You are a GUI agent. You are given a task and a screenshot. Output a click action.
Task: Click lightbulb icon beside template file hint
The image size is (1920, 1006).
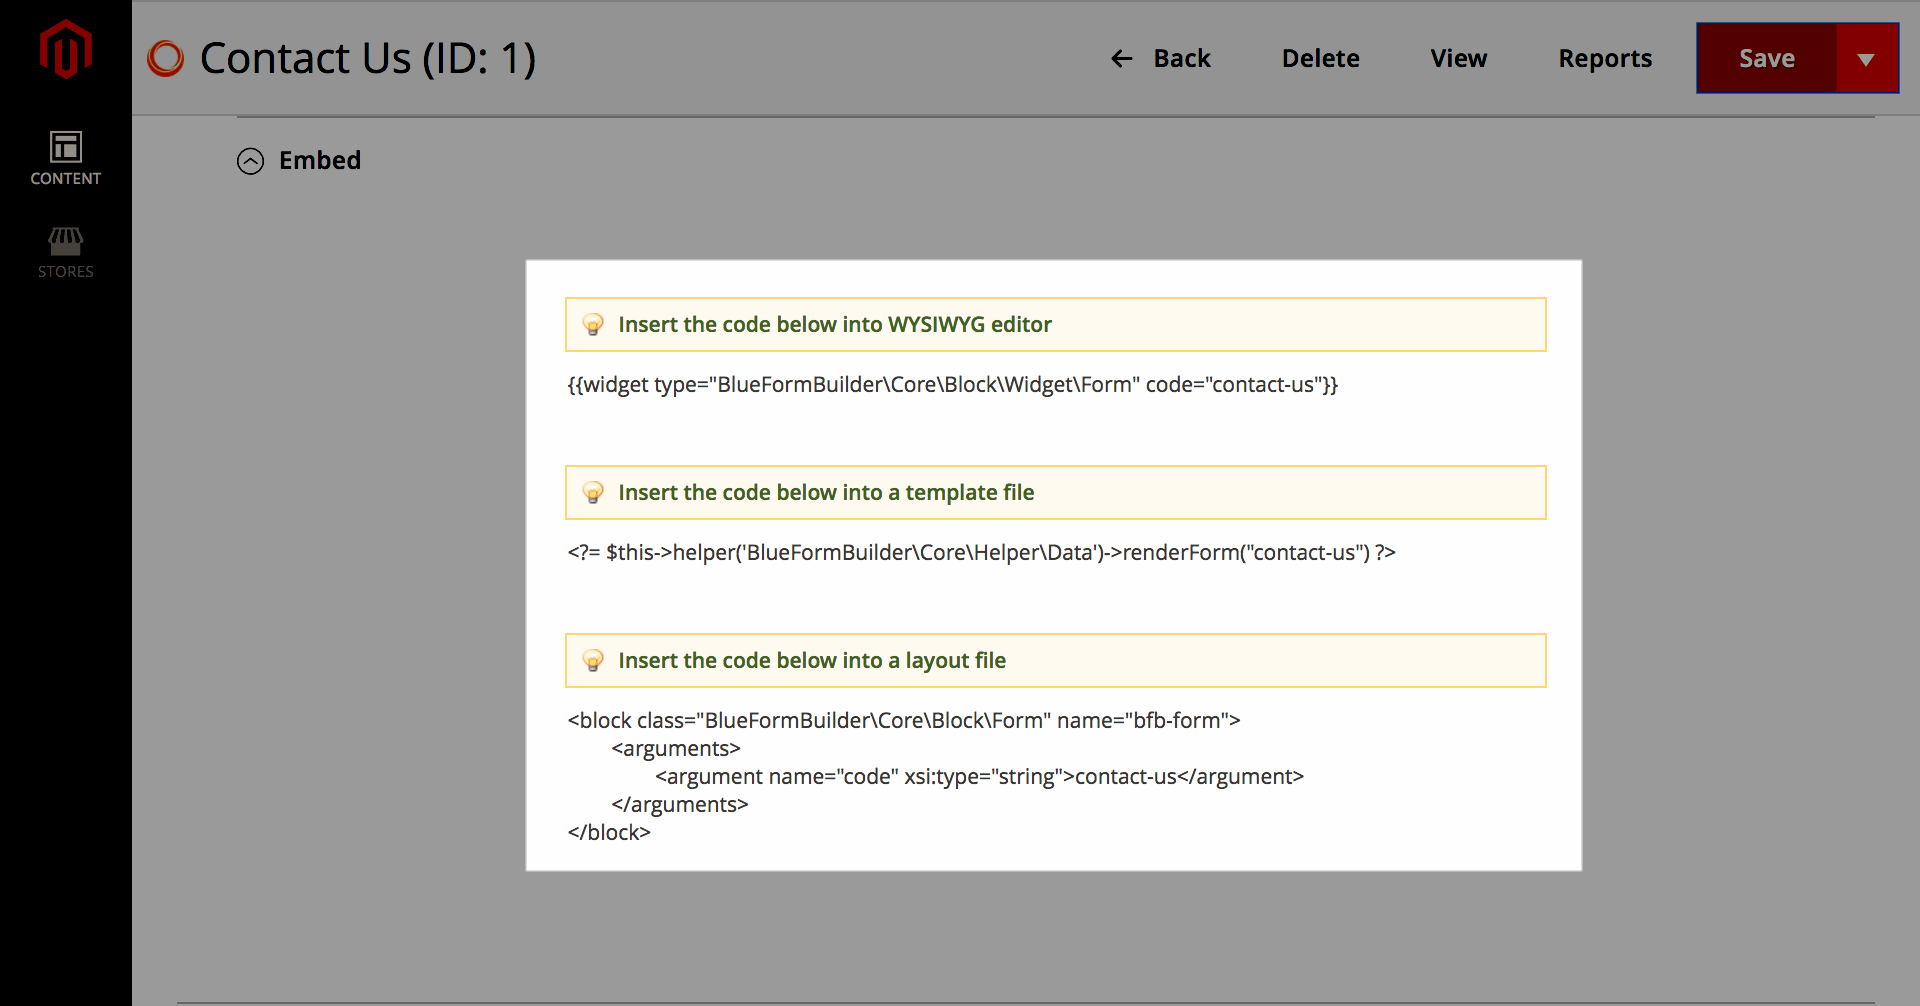pos(593,493)
